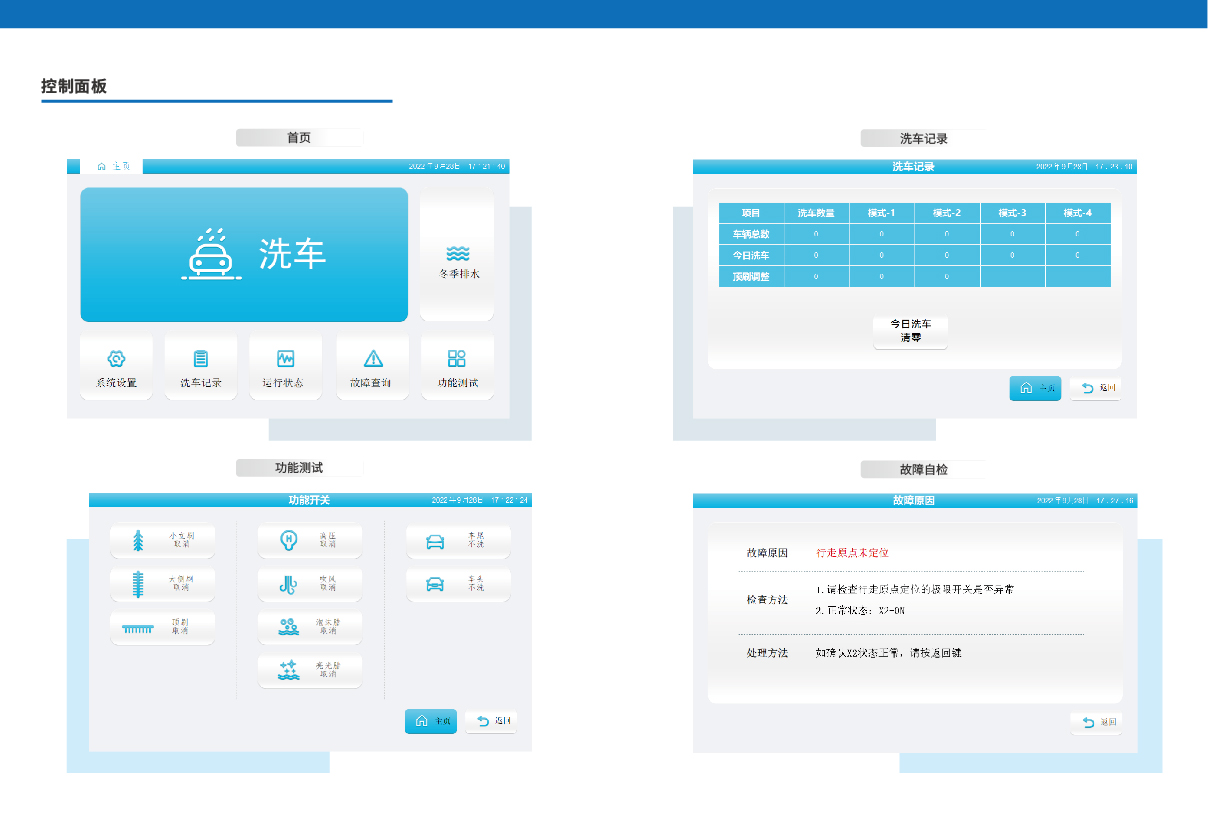Toggle 车尾不洗 skip rear wash switch

click(458, 541)
